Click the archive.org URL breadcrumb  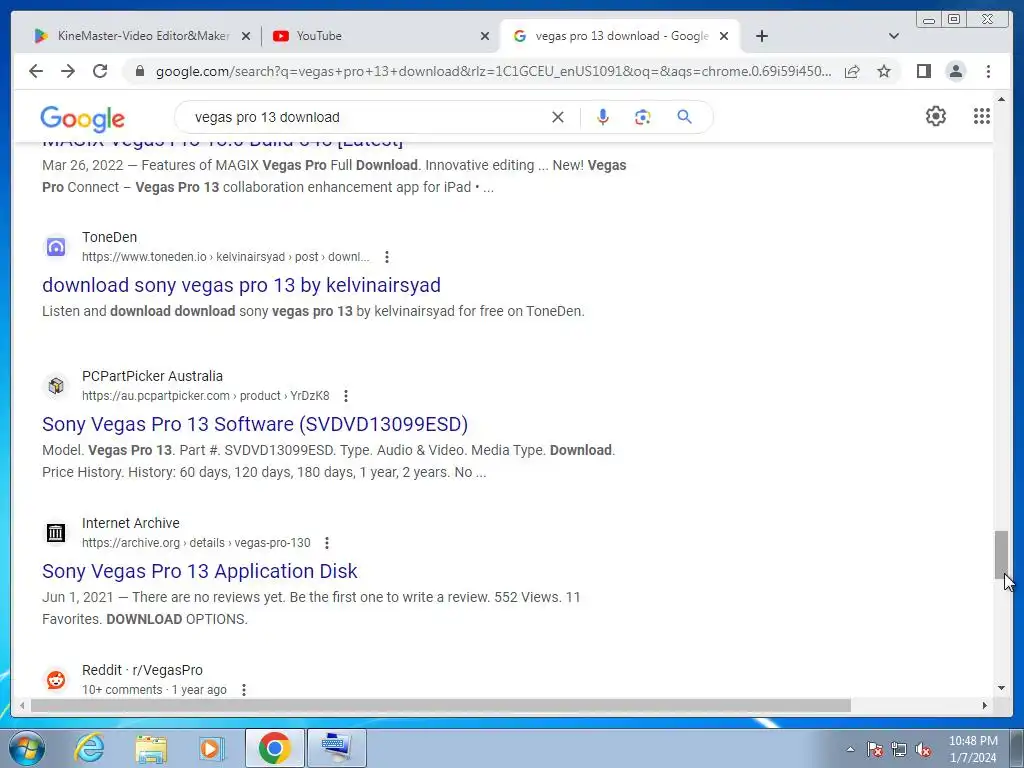pyautogui.click(x=196, y=543)
